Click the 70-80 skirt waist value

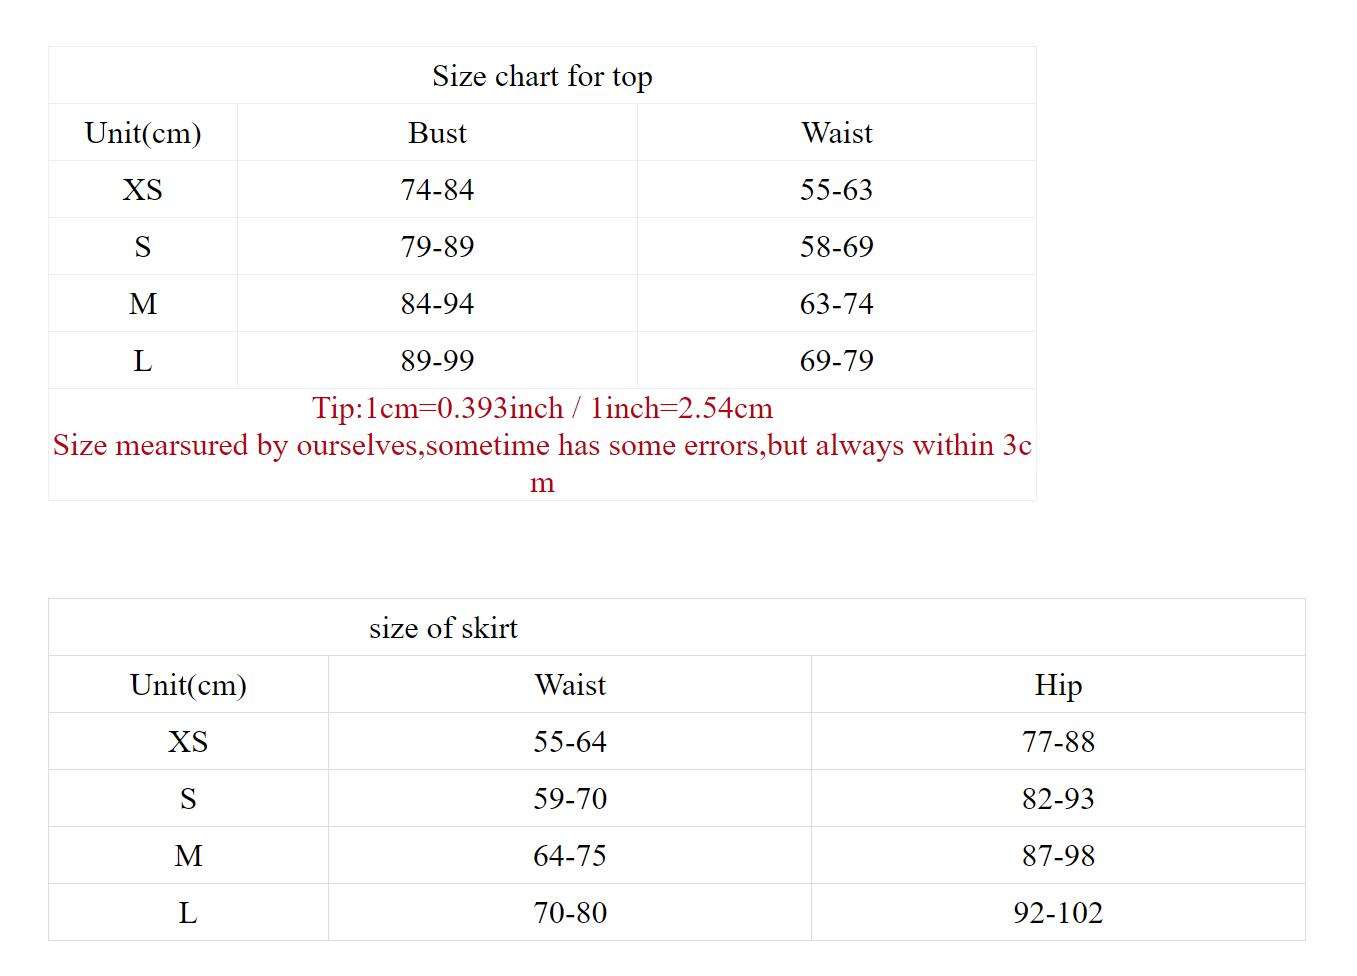coord(570,913)
